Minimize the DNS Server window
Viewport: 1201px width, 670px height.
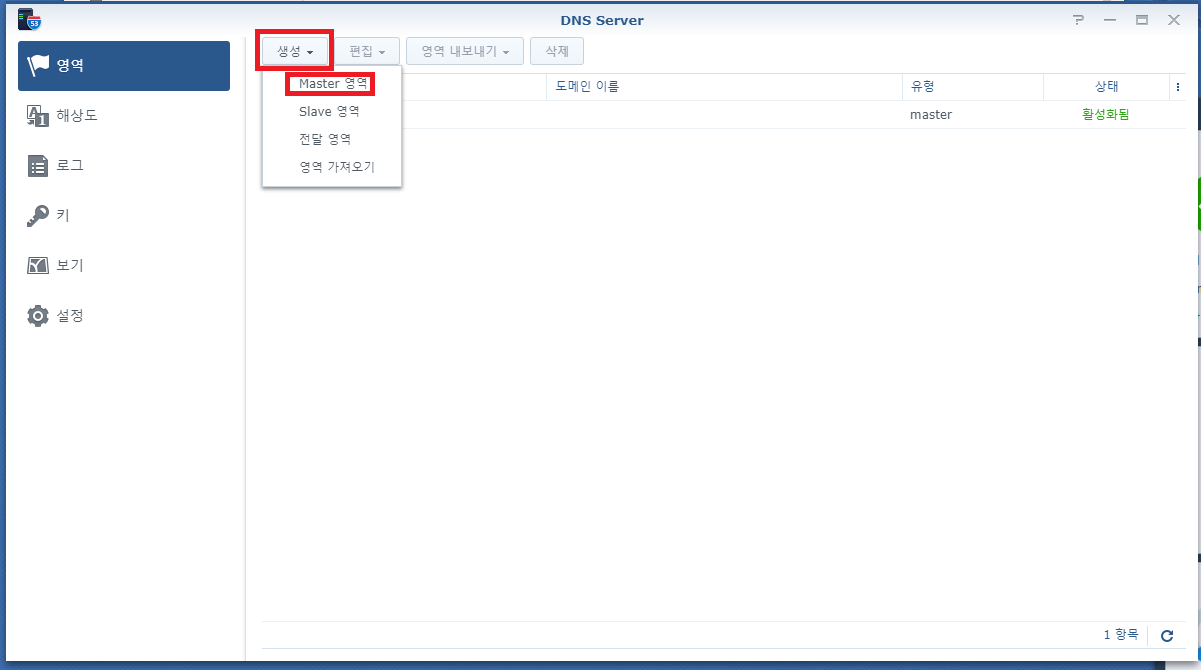pyautogui.click(x=1109, y=20)
